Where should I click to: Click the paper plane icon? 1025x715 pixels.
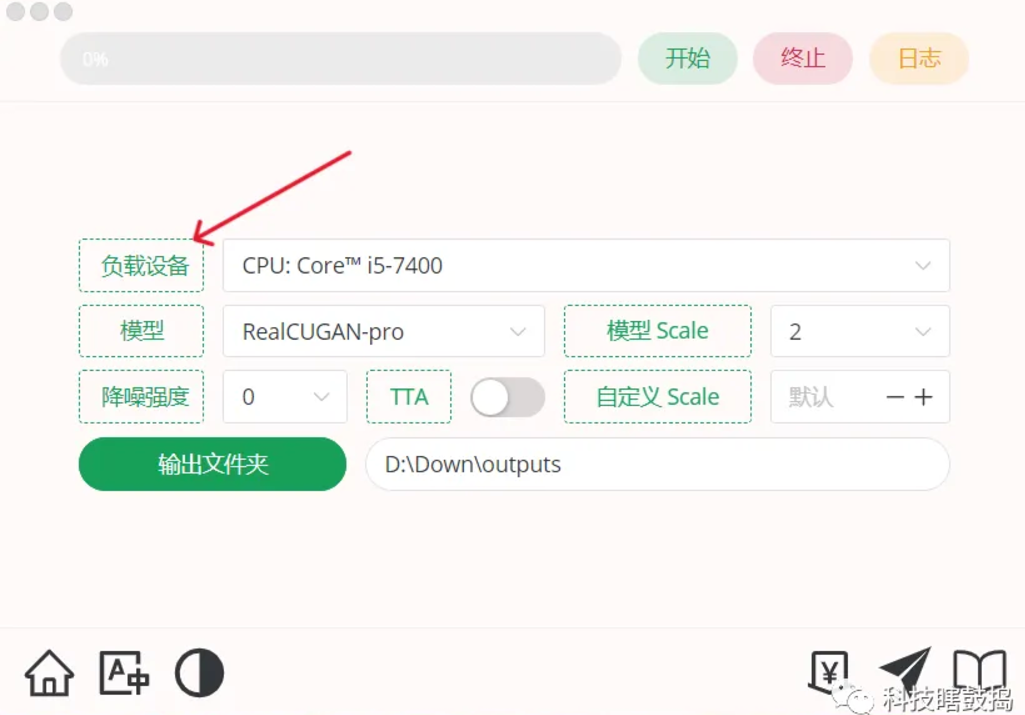tap(905, 671)
